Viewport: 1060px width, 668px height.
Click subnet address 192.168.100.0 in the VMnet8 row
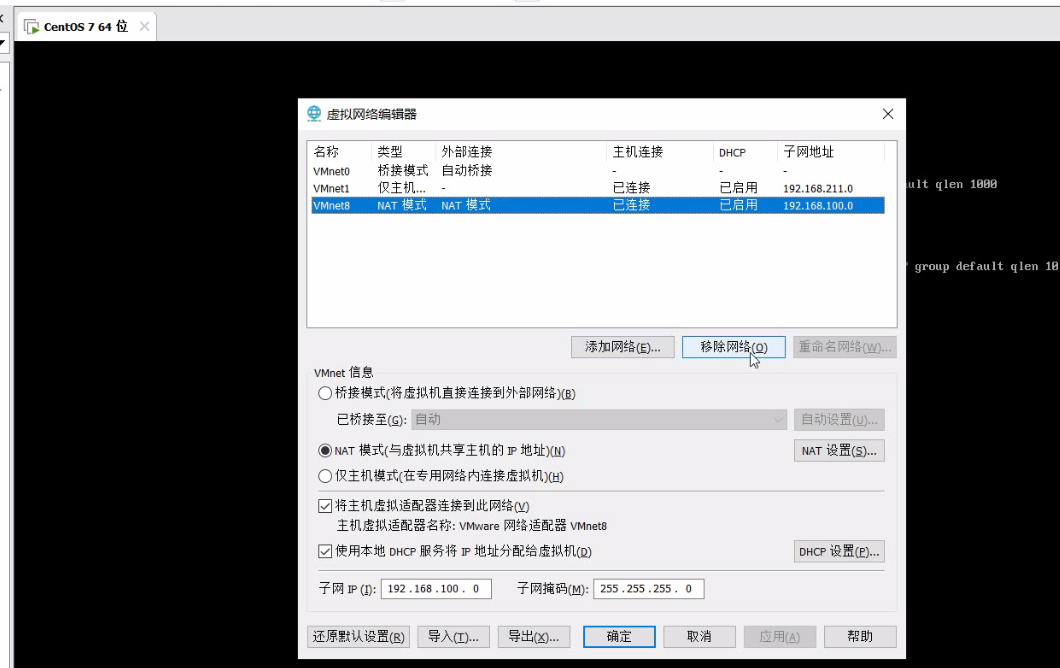818,206
